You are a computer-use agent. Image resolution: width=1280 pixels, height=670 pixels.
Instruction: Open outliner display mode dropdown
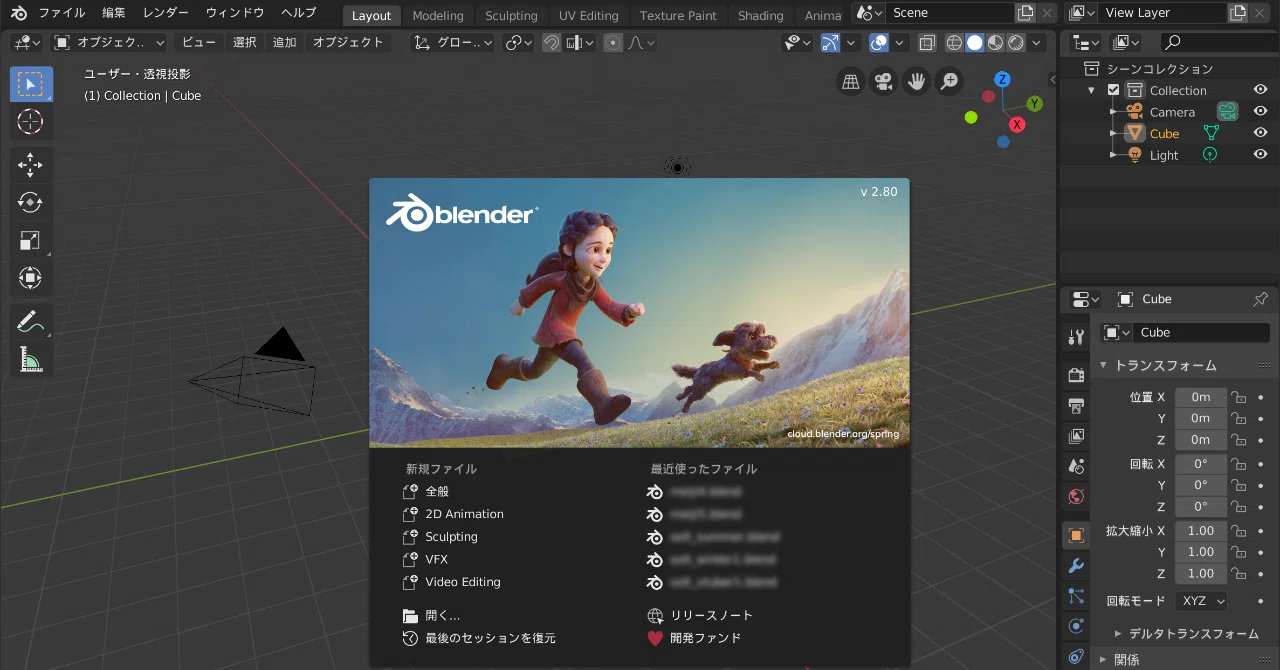click(x=1126, y=43)
